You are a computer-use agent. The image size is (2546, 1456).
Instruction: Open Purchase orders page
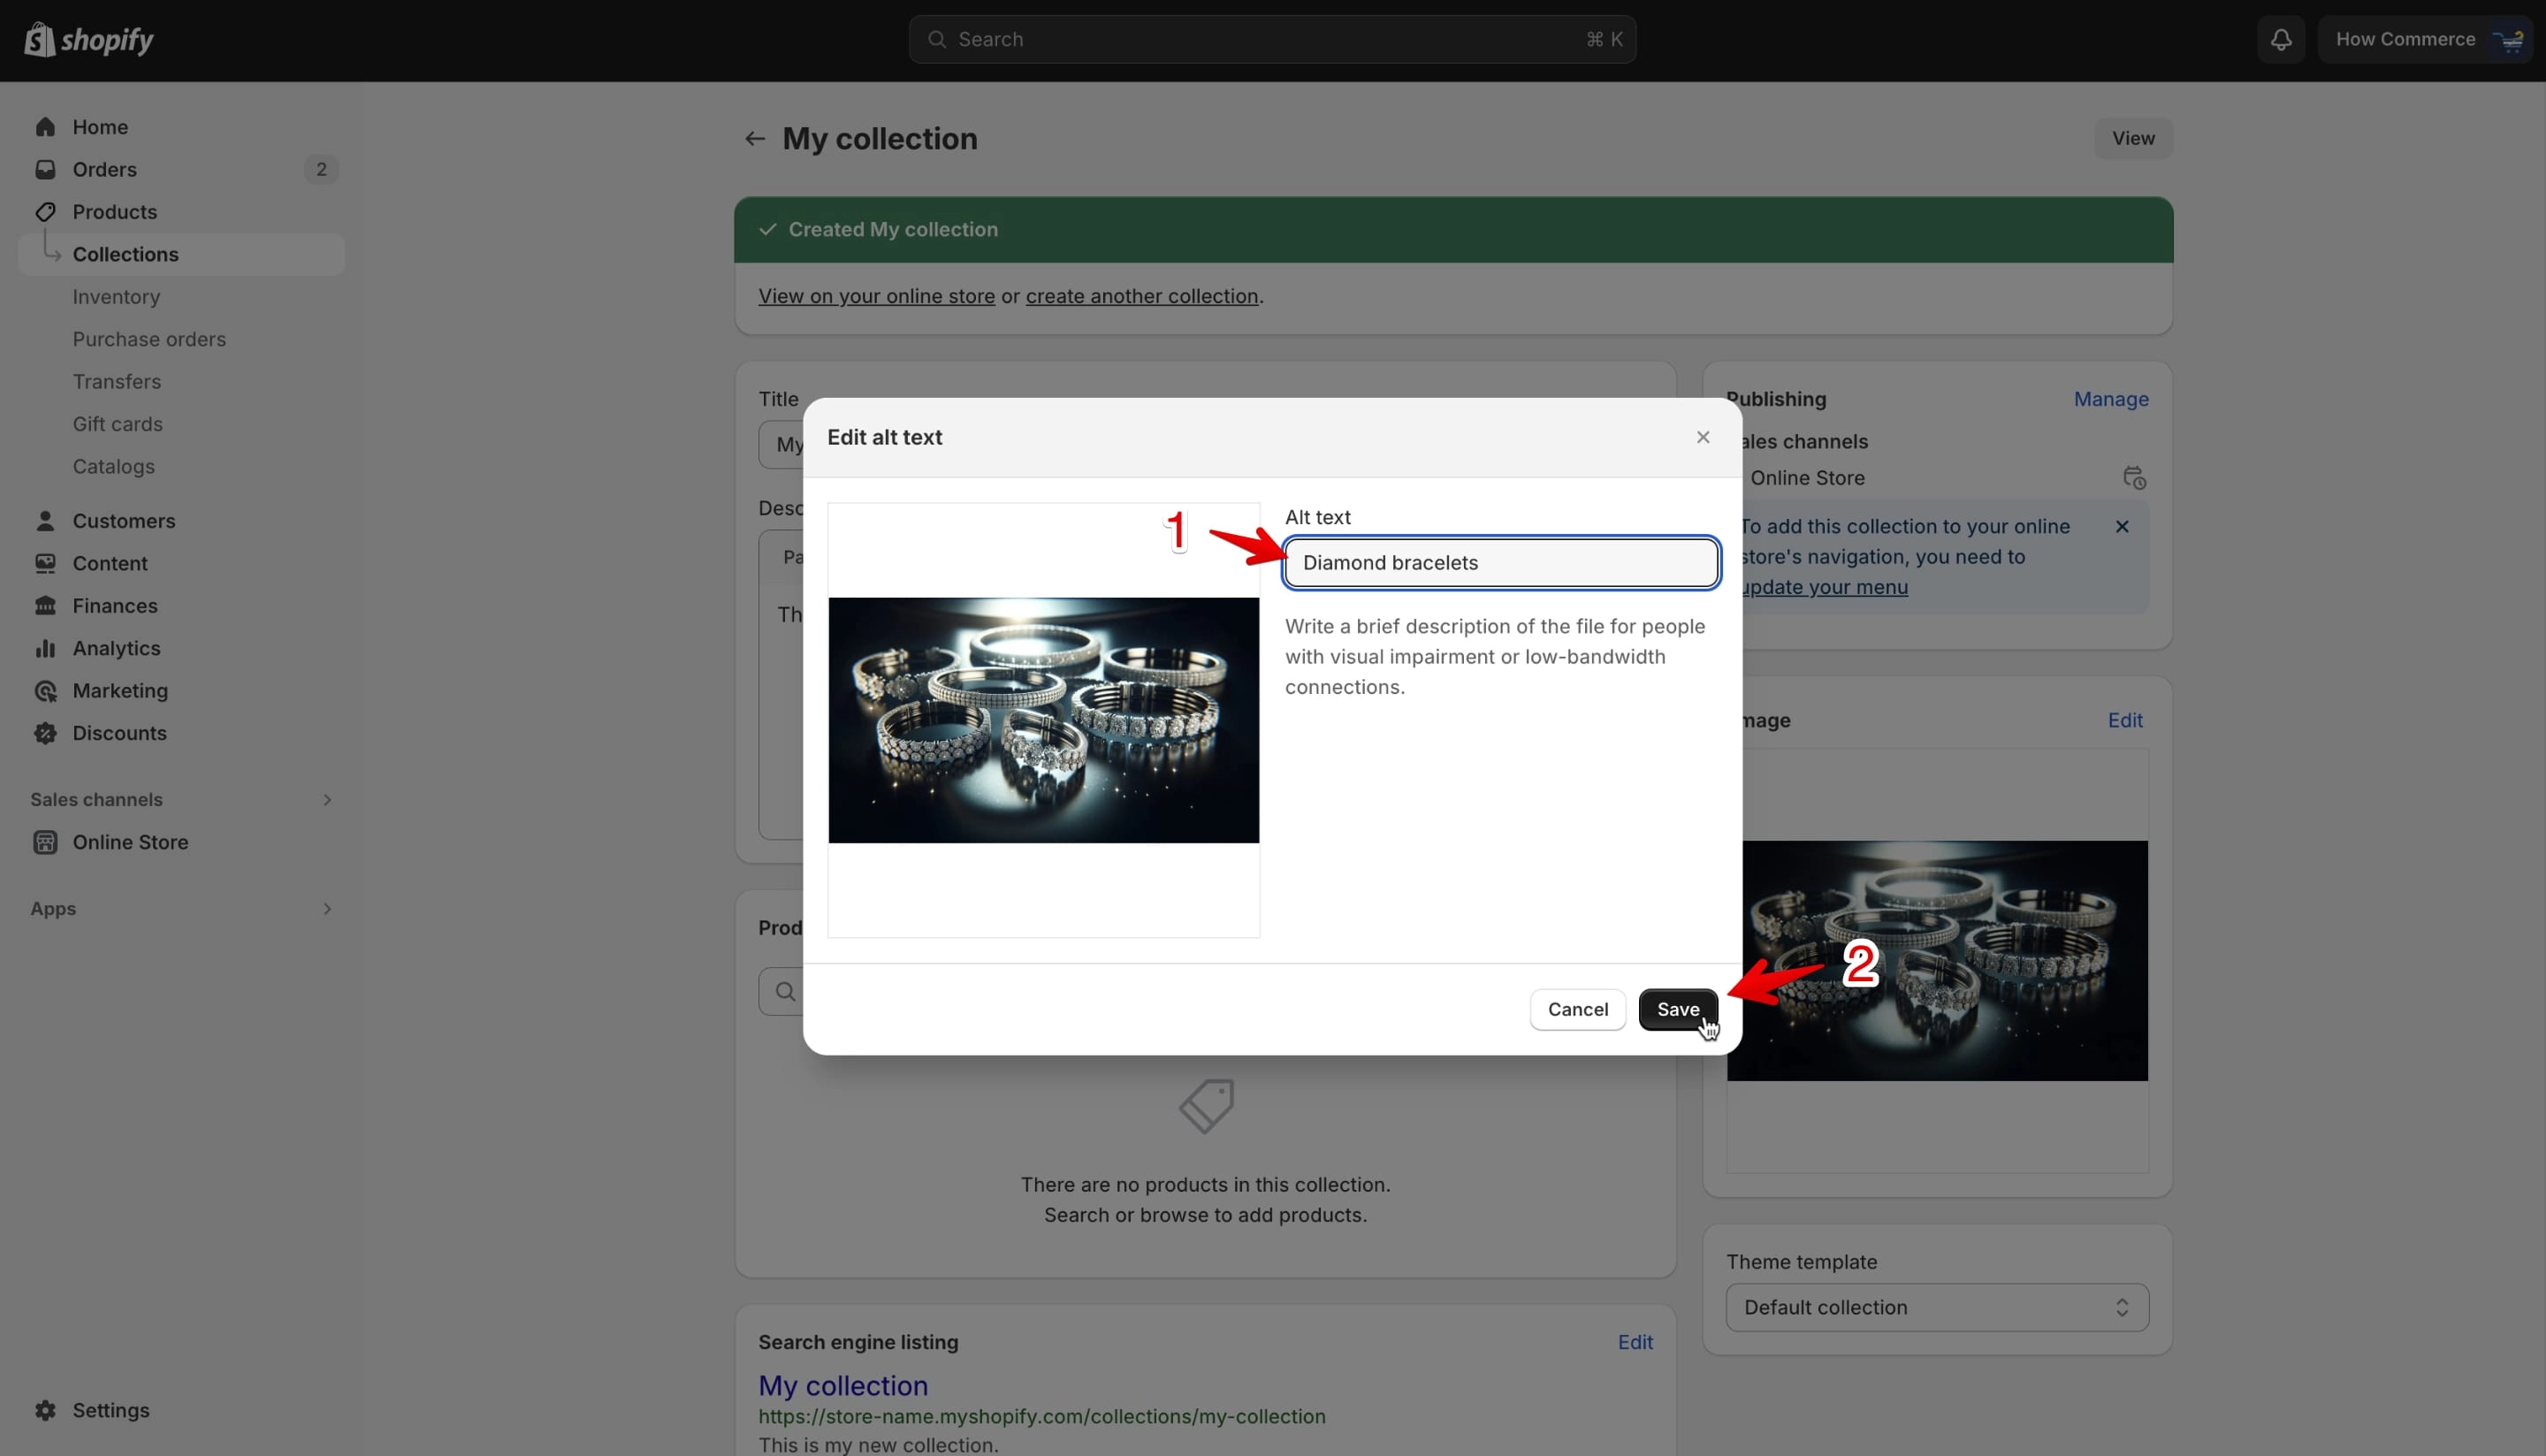(149, 339)
